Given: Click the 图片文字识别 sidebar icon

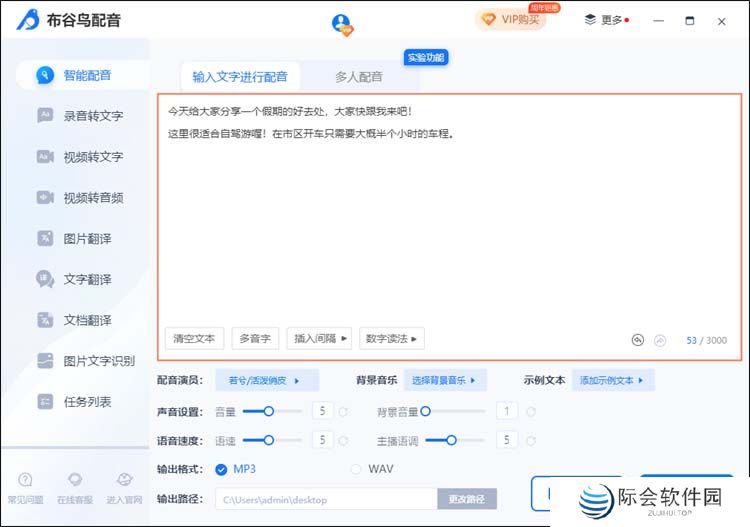Looking at the screenshot, I should coord(45,361).
